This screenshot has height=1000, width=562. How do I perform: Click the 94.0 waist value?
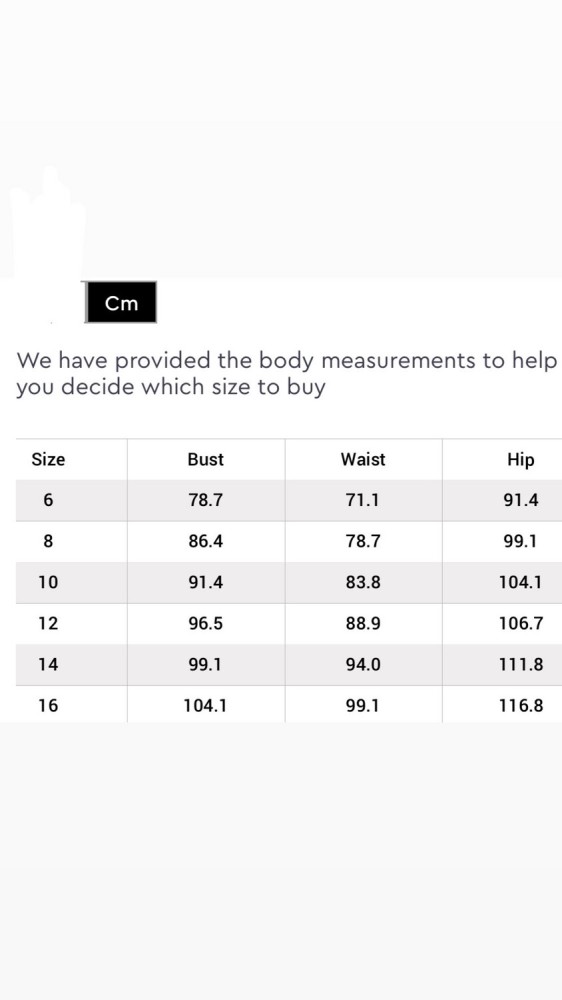(x=363, y=665)
